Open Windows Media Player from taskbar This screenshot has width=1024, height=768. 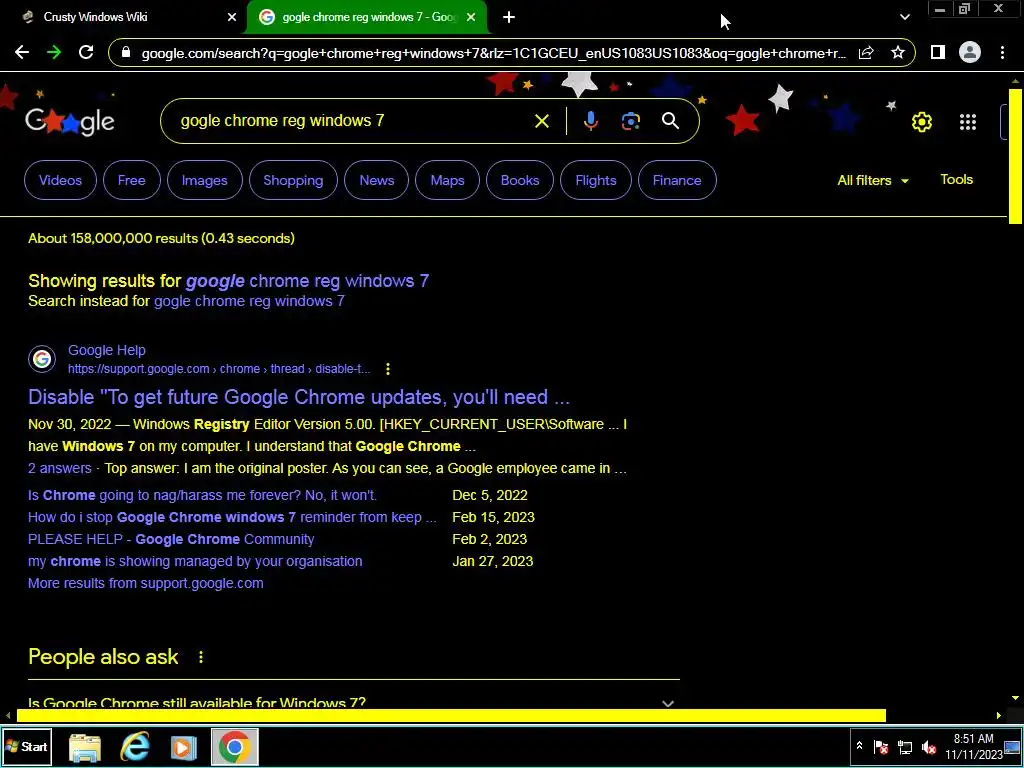tap(184, 747)
